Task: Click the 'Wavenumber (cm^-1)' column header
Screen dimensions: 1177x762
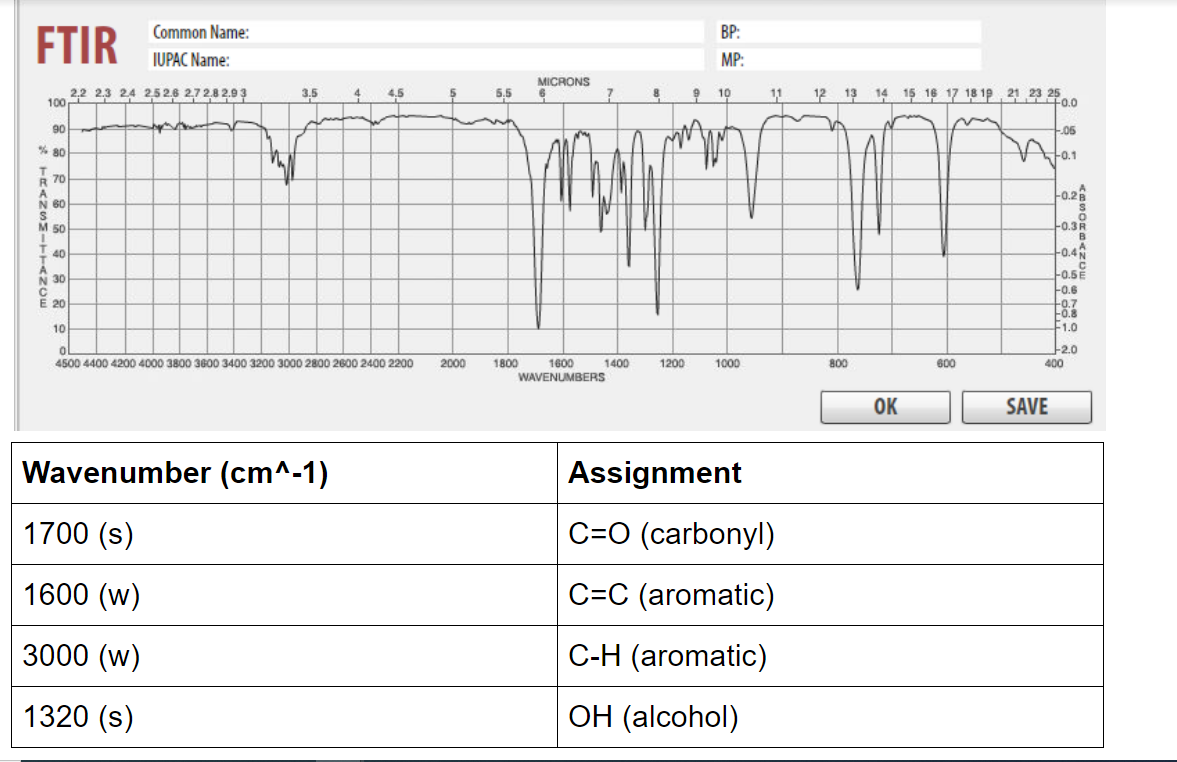Action: 284,473
